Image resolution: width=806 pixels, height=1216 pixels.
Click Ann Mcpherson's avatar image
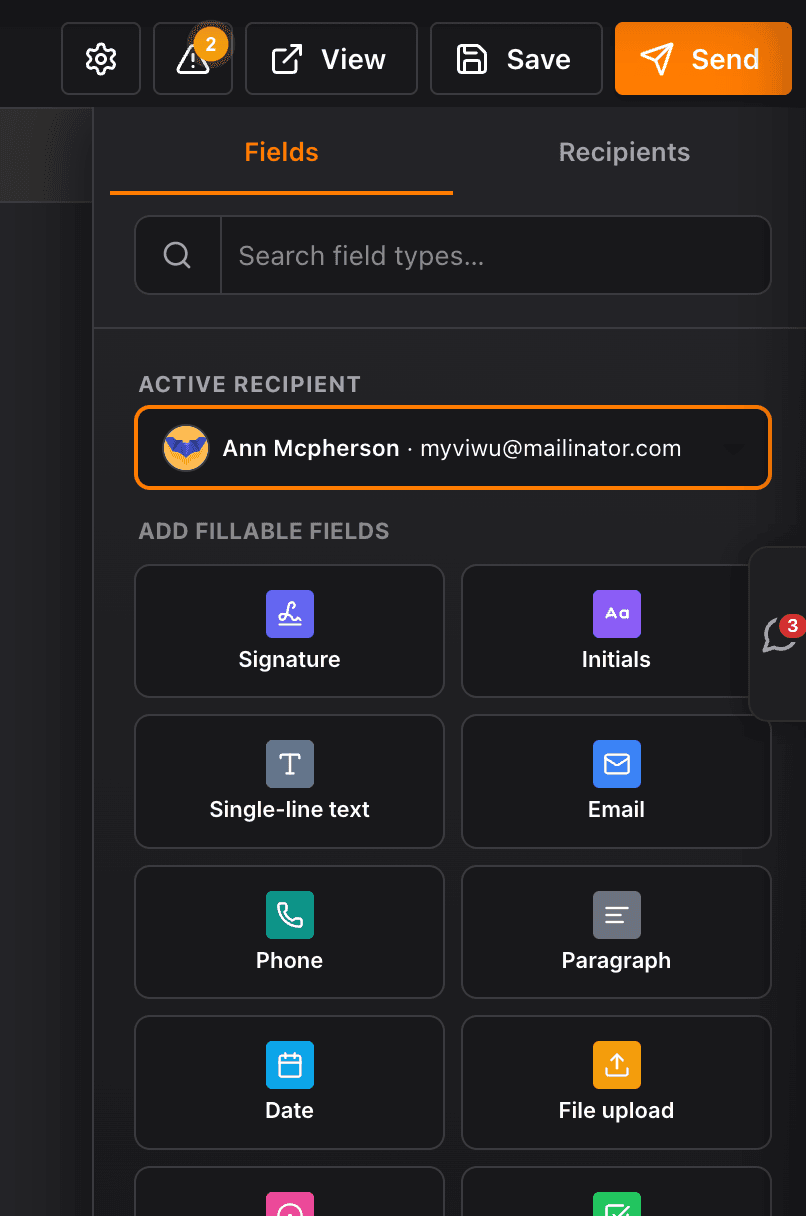(x=186, y=448)
